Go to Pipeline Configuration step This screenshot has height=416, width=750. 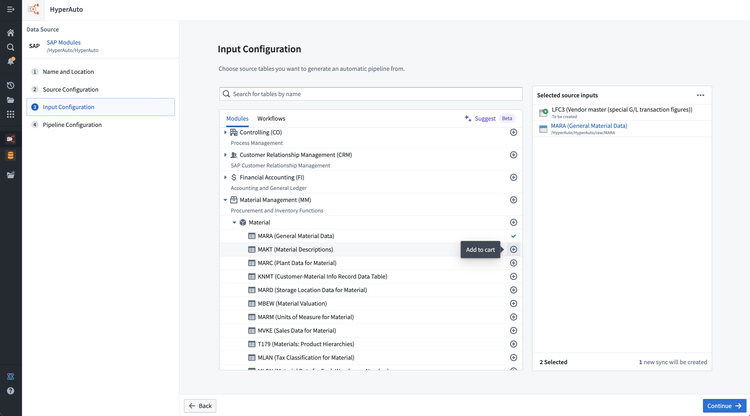click(100, 125)
